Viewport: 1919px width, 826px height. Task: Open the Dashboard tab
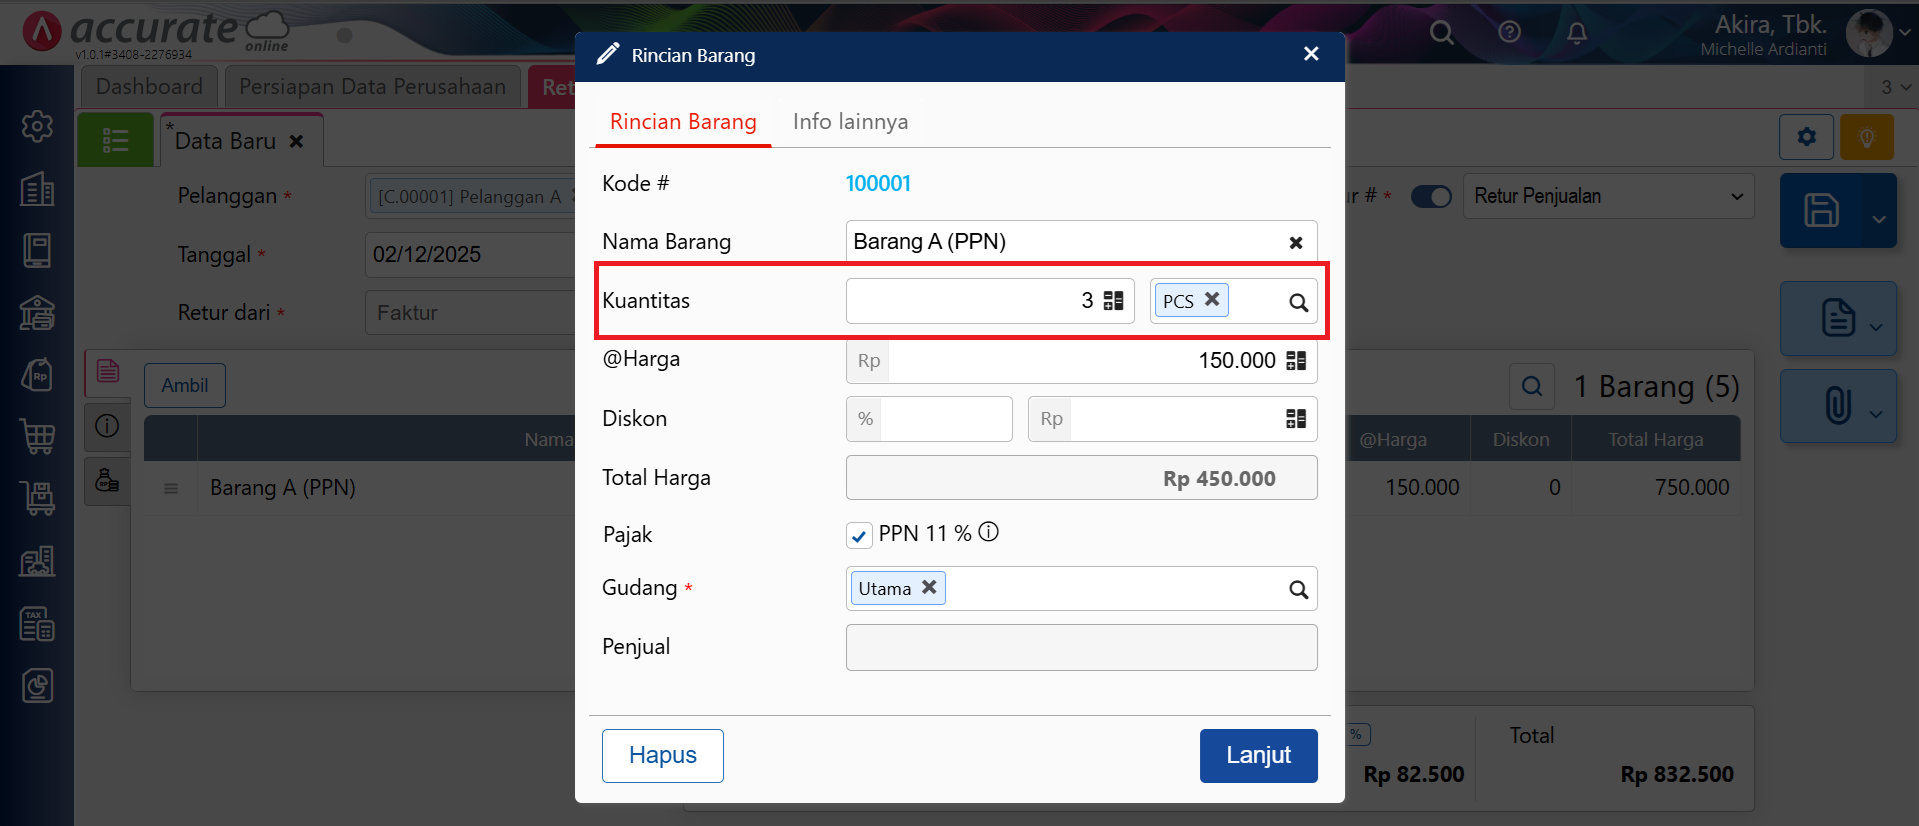pyautogui.click(x=149, y=87)
